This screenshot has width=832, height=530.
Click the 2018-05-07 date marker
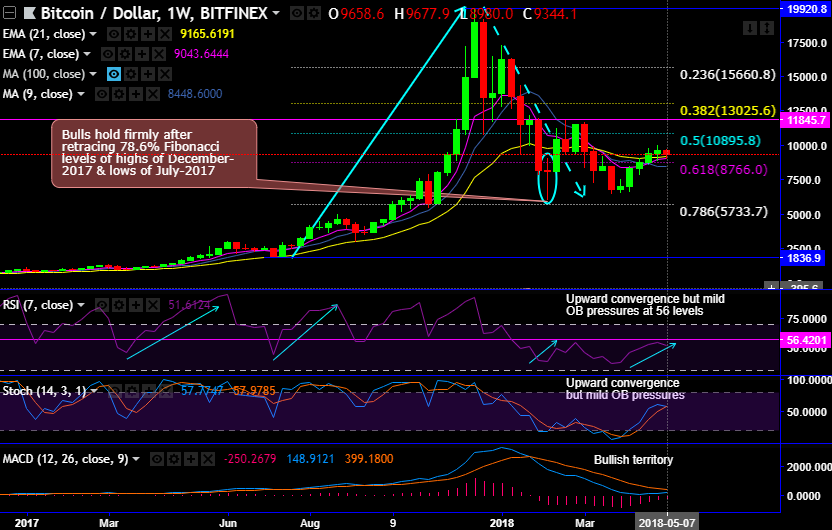click(666, 523)
